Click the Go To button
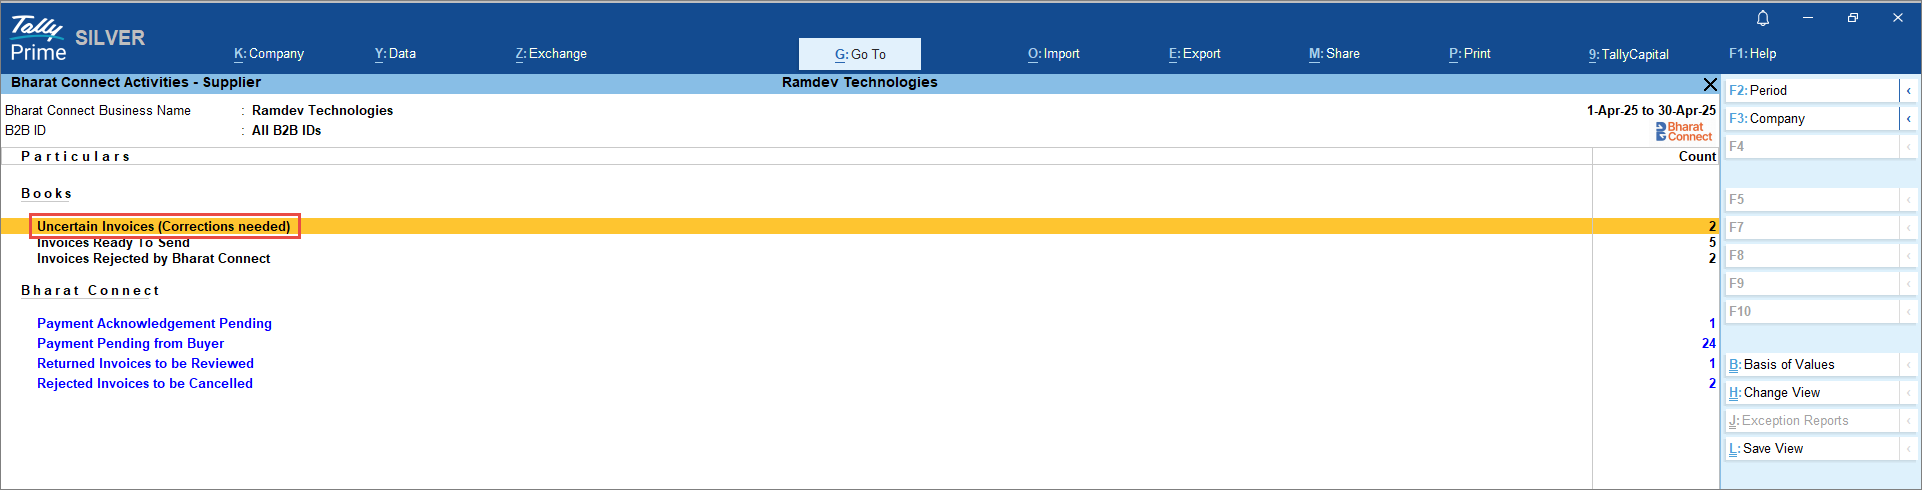The width and height of the screenshot is (1922, 490). click(859, 54)
